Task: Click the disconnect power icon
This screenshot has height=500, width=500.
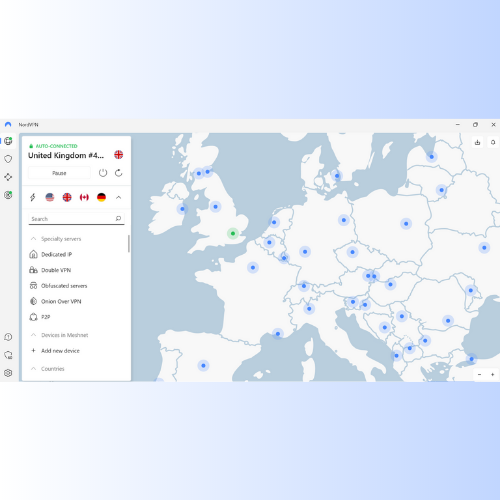Action: click(103, 173)
